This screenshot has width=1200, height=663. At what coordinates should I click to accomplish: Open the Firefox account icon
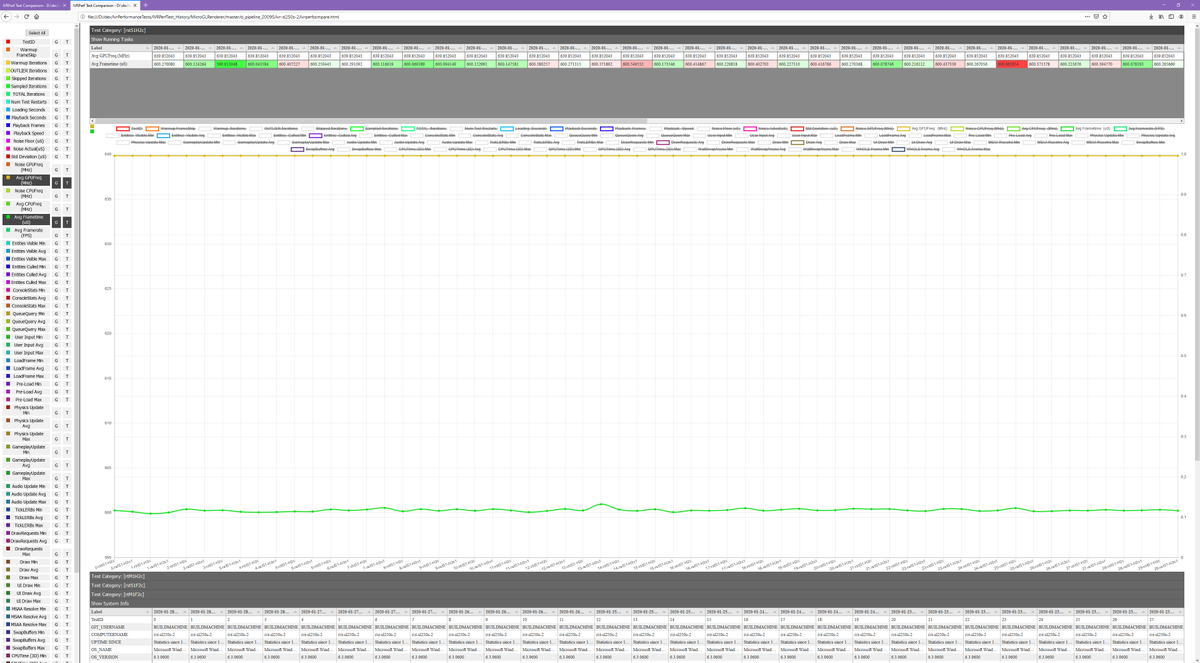point(1181,17)
